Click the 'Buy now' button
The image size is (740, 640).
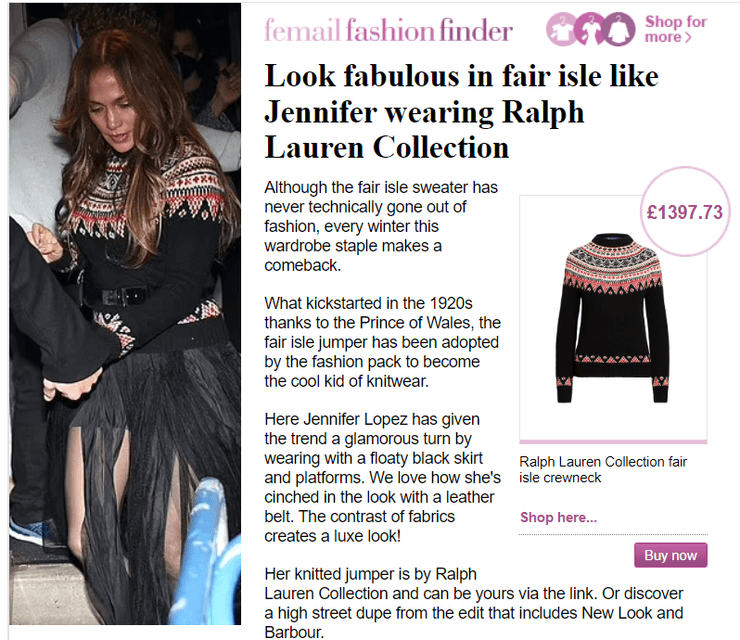pyautogui.click(x=671, y=555)
